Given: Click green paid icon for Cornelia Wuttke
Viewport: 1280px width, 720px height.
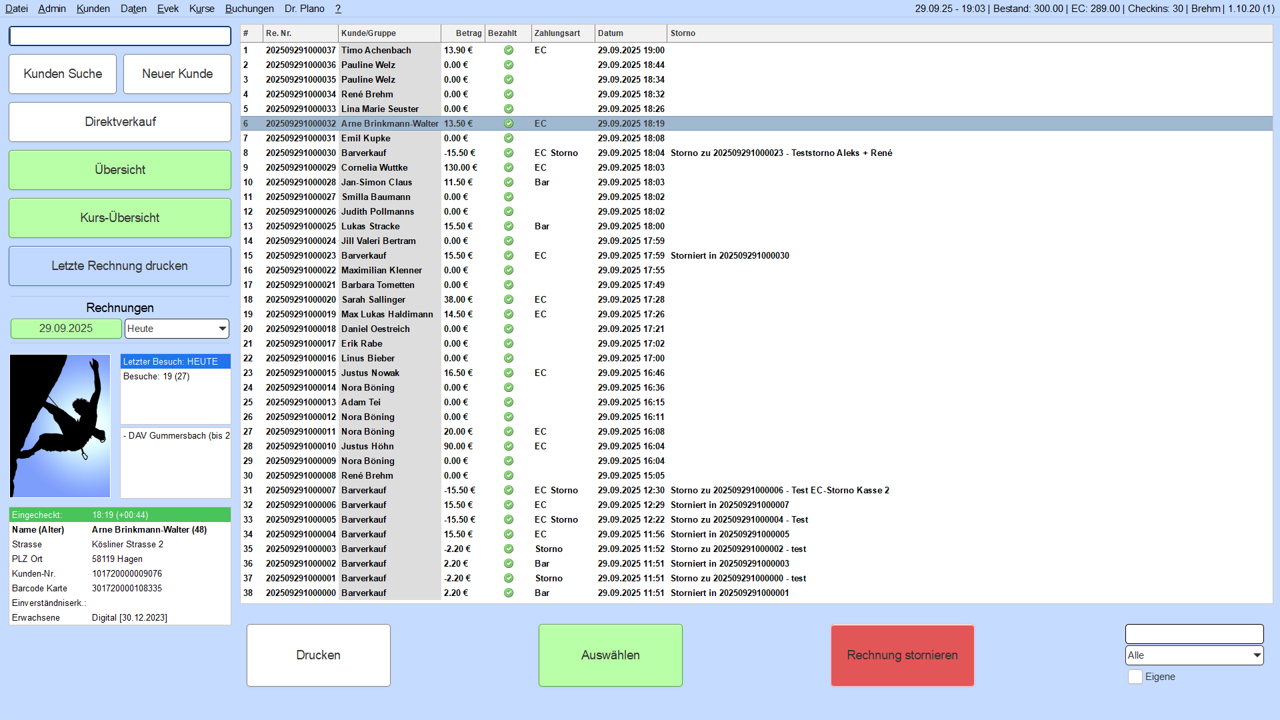Looking at the screenshot, I should (508, 168).
